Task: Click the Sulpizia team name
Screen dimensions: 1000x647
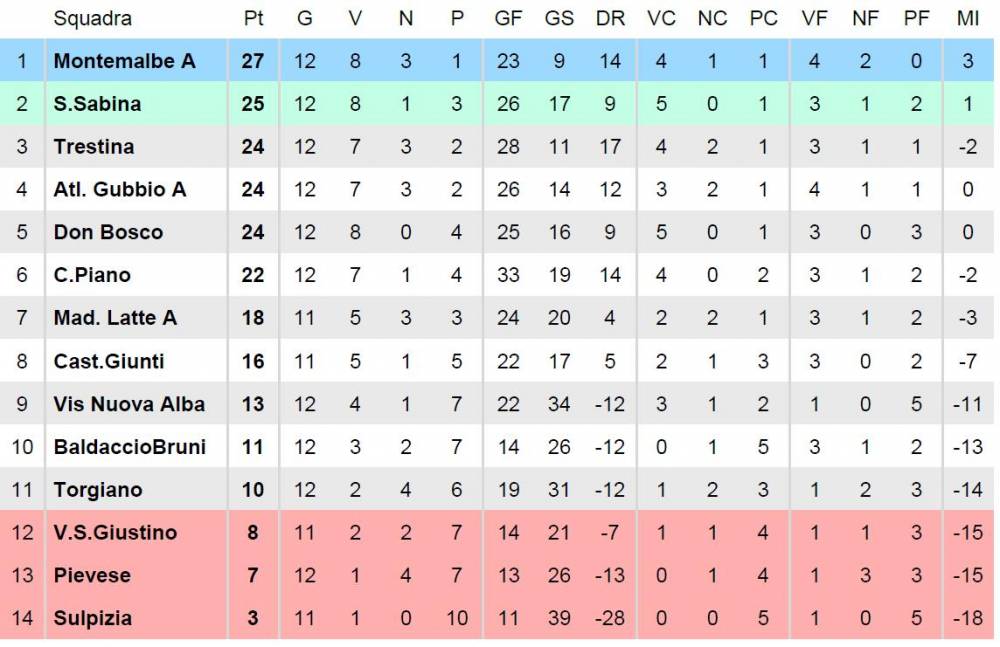Action: [92, 618]
